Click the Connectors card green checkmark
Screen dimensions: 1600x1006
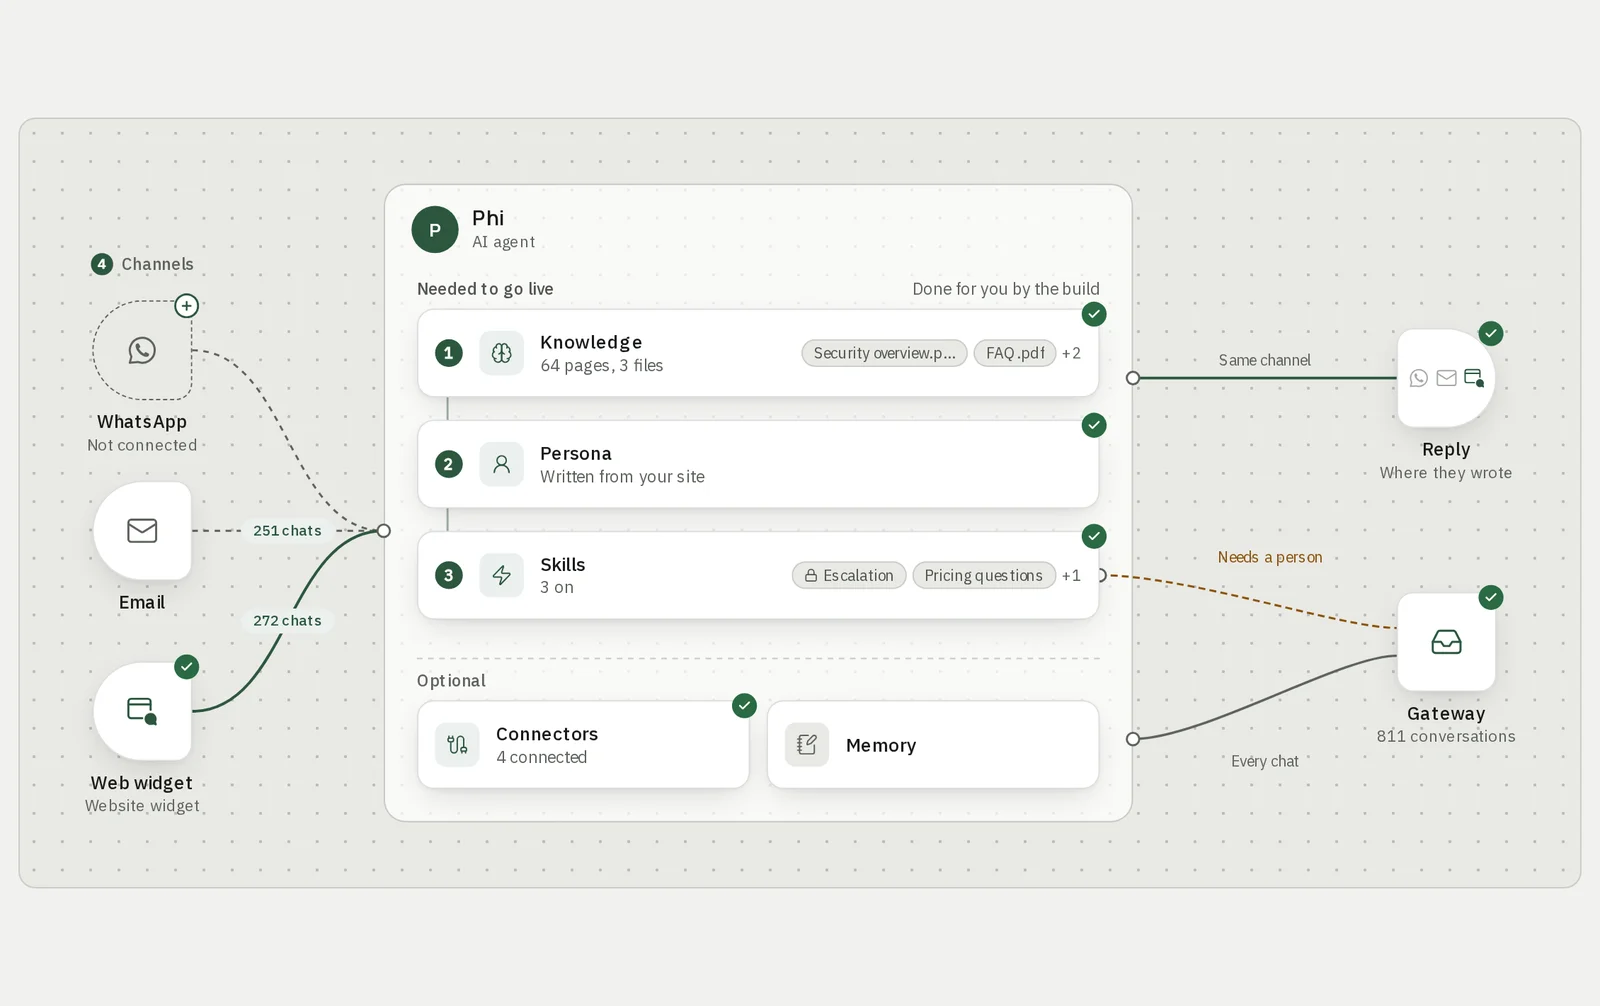pyautogui.click(x=744, y=706)
